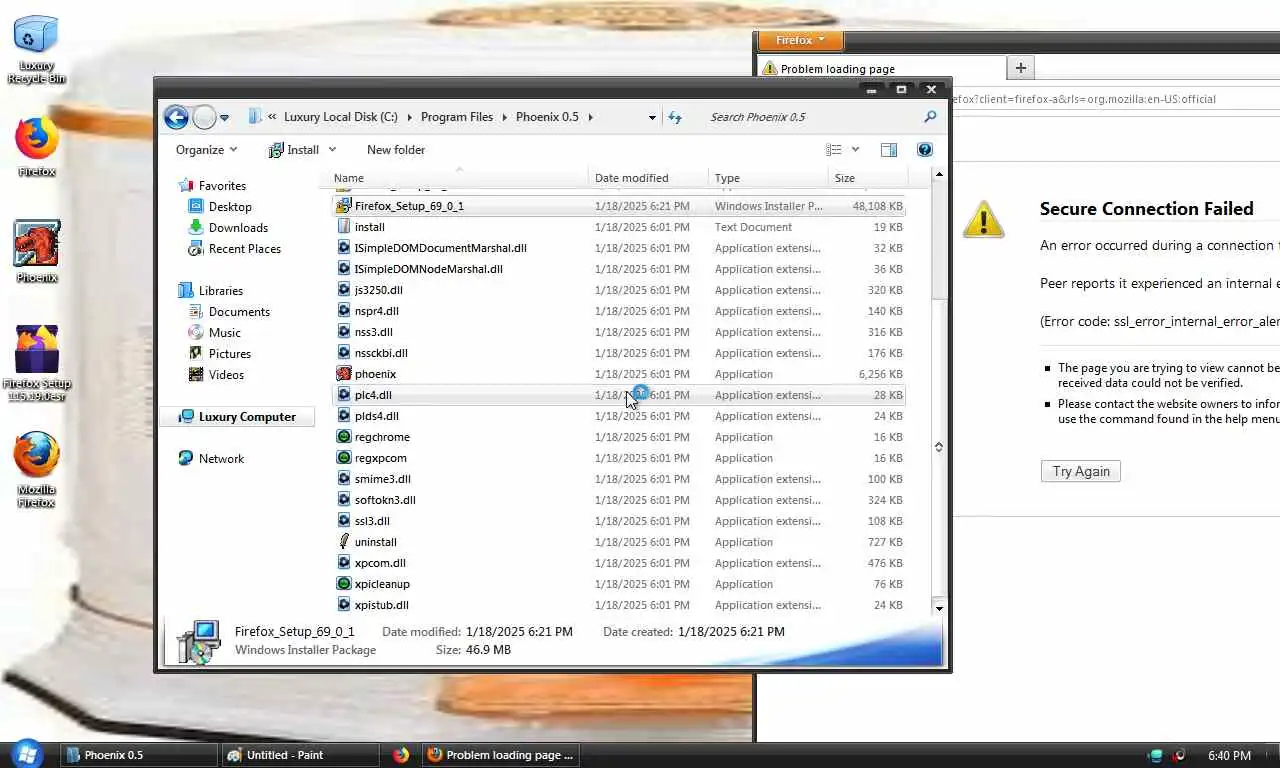Open the Phoenix desktop icon
The height and width of the screenshot is (768, 1280).
tap(37, 244)
